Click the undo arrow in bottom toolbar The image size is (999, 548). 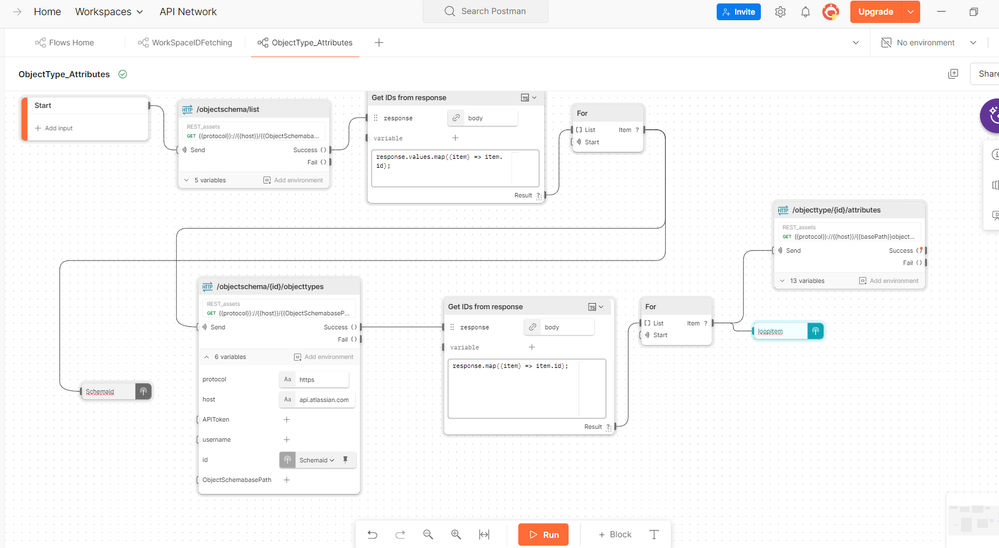[x=373, y=535]
